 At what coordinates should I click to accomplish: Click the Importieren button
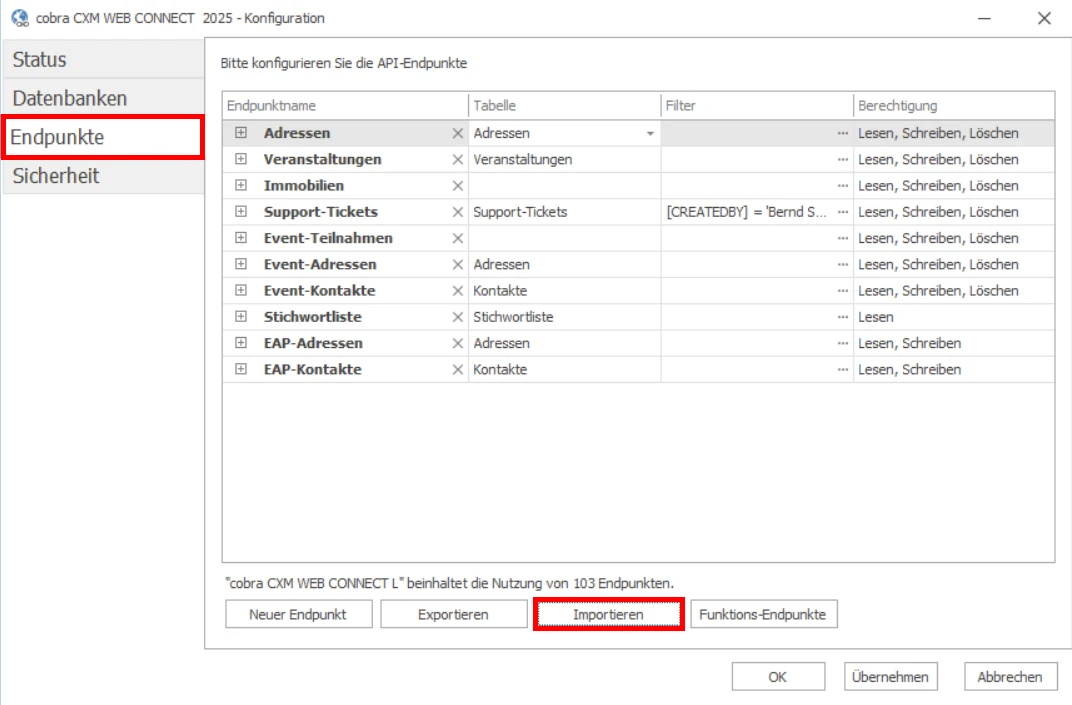pos(608,614)
